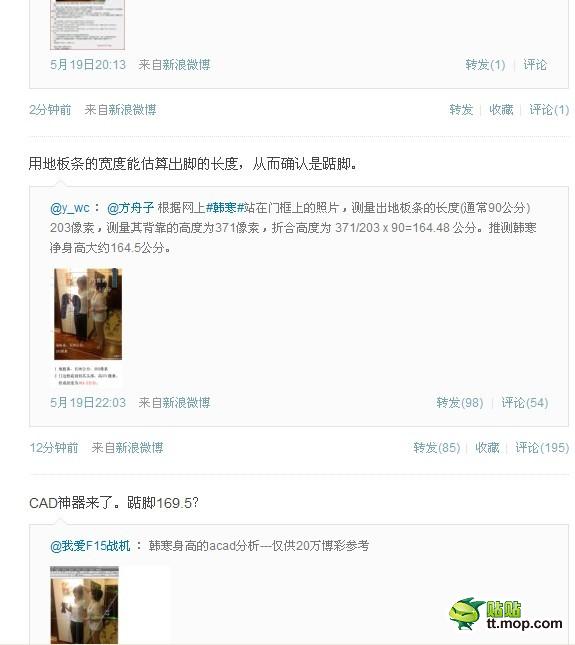Open the @方舟子 mention link
The height and width of the screenshot is (645, 575).
(x=130, y=208)
